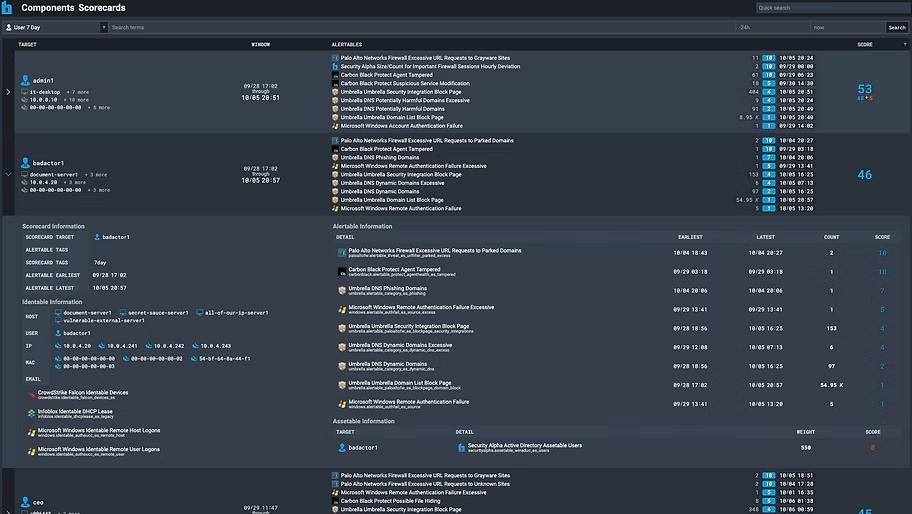Open the Components menu in header
Image resolution: width=912 pixels, height=514 pixels.
pos(46,8)
